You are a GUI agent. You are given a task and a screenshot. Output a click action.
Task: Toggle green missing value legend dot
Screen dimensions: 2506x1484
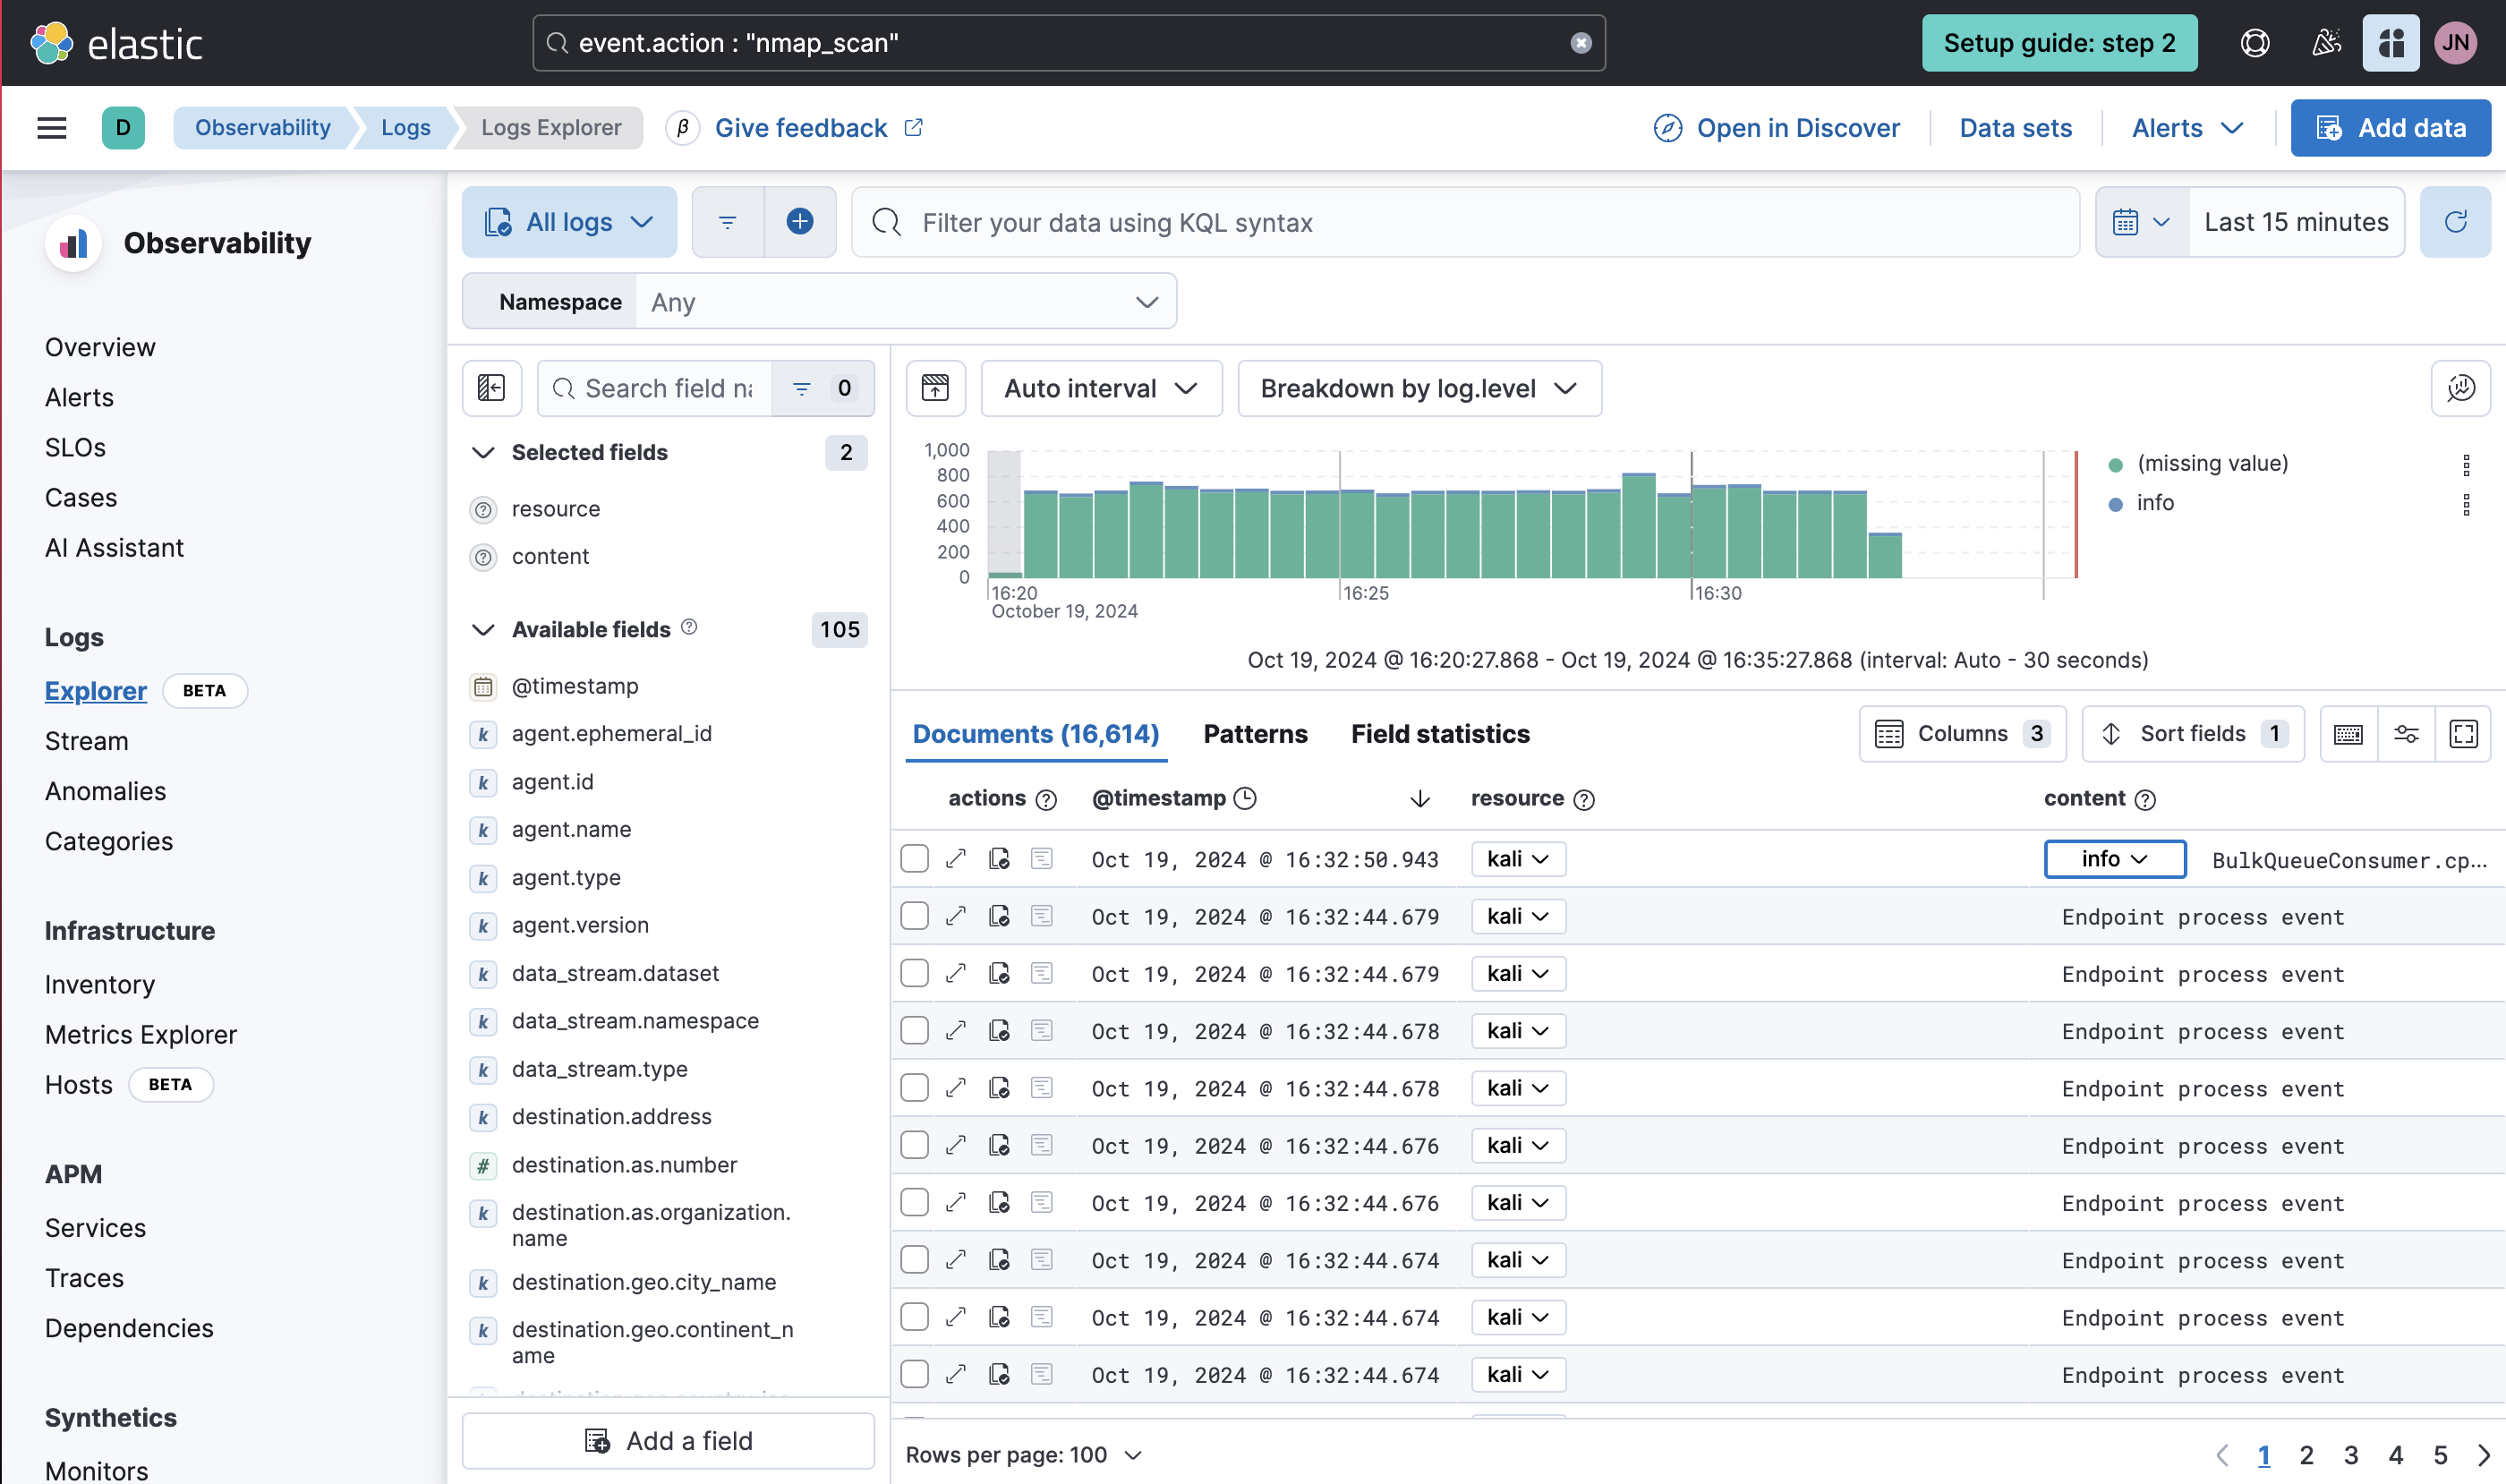click(x=2115, y=465)
